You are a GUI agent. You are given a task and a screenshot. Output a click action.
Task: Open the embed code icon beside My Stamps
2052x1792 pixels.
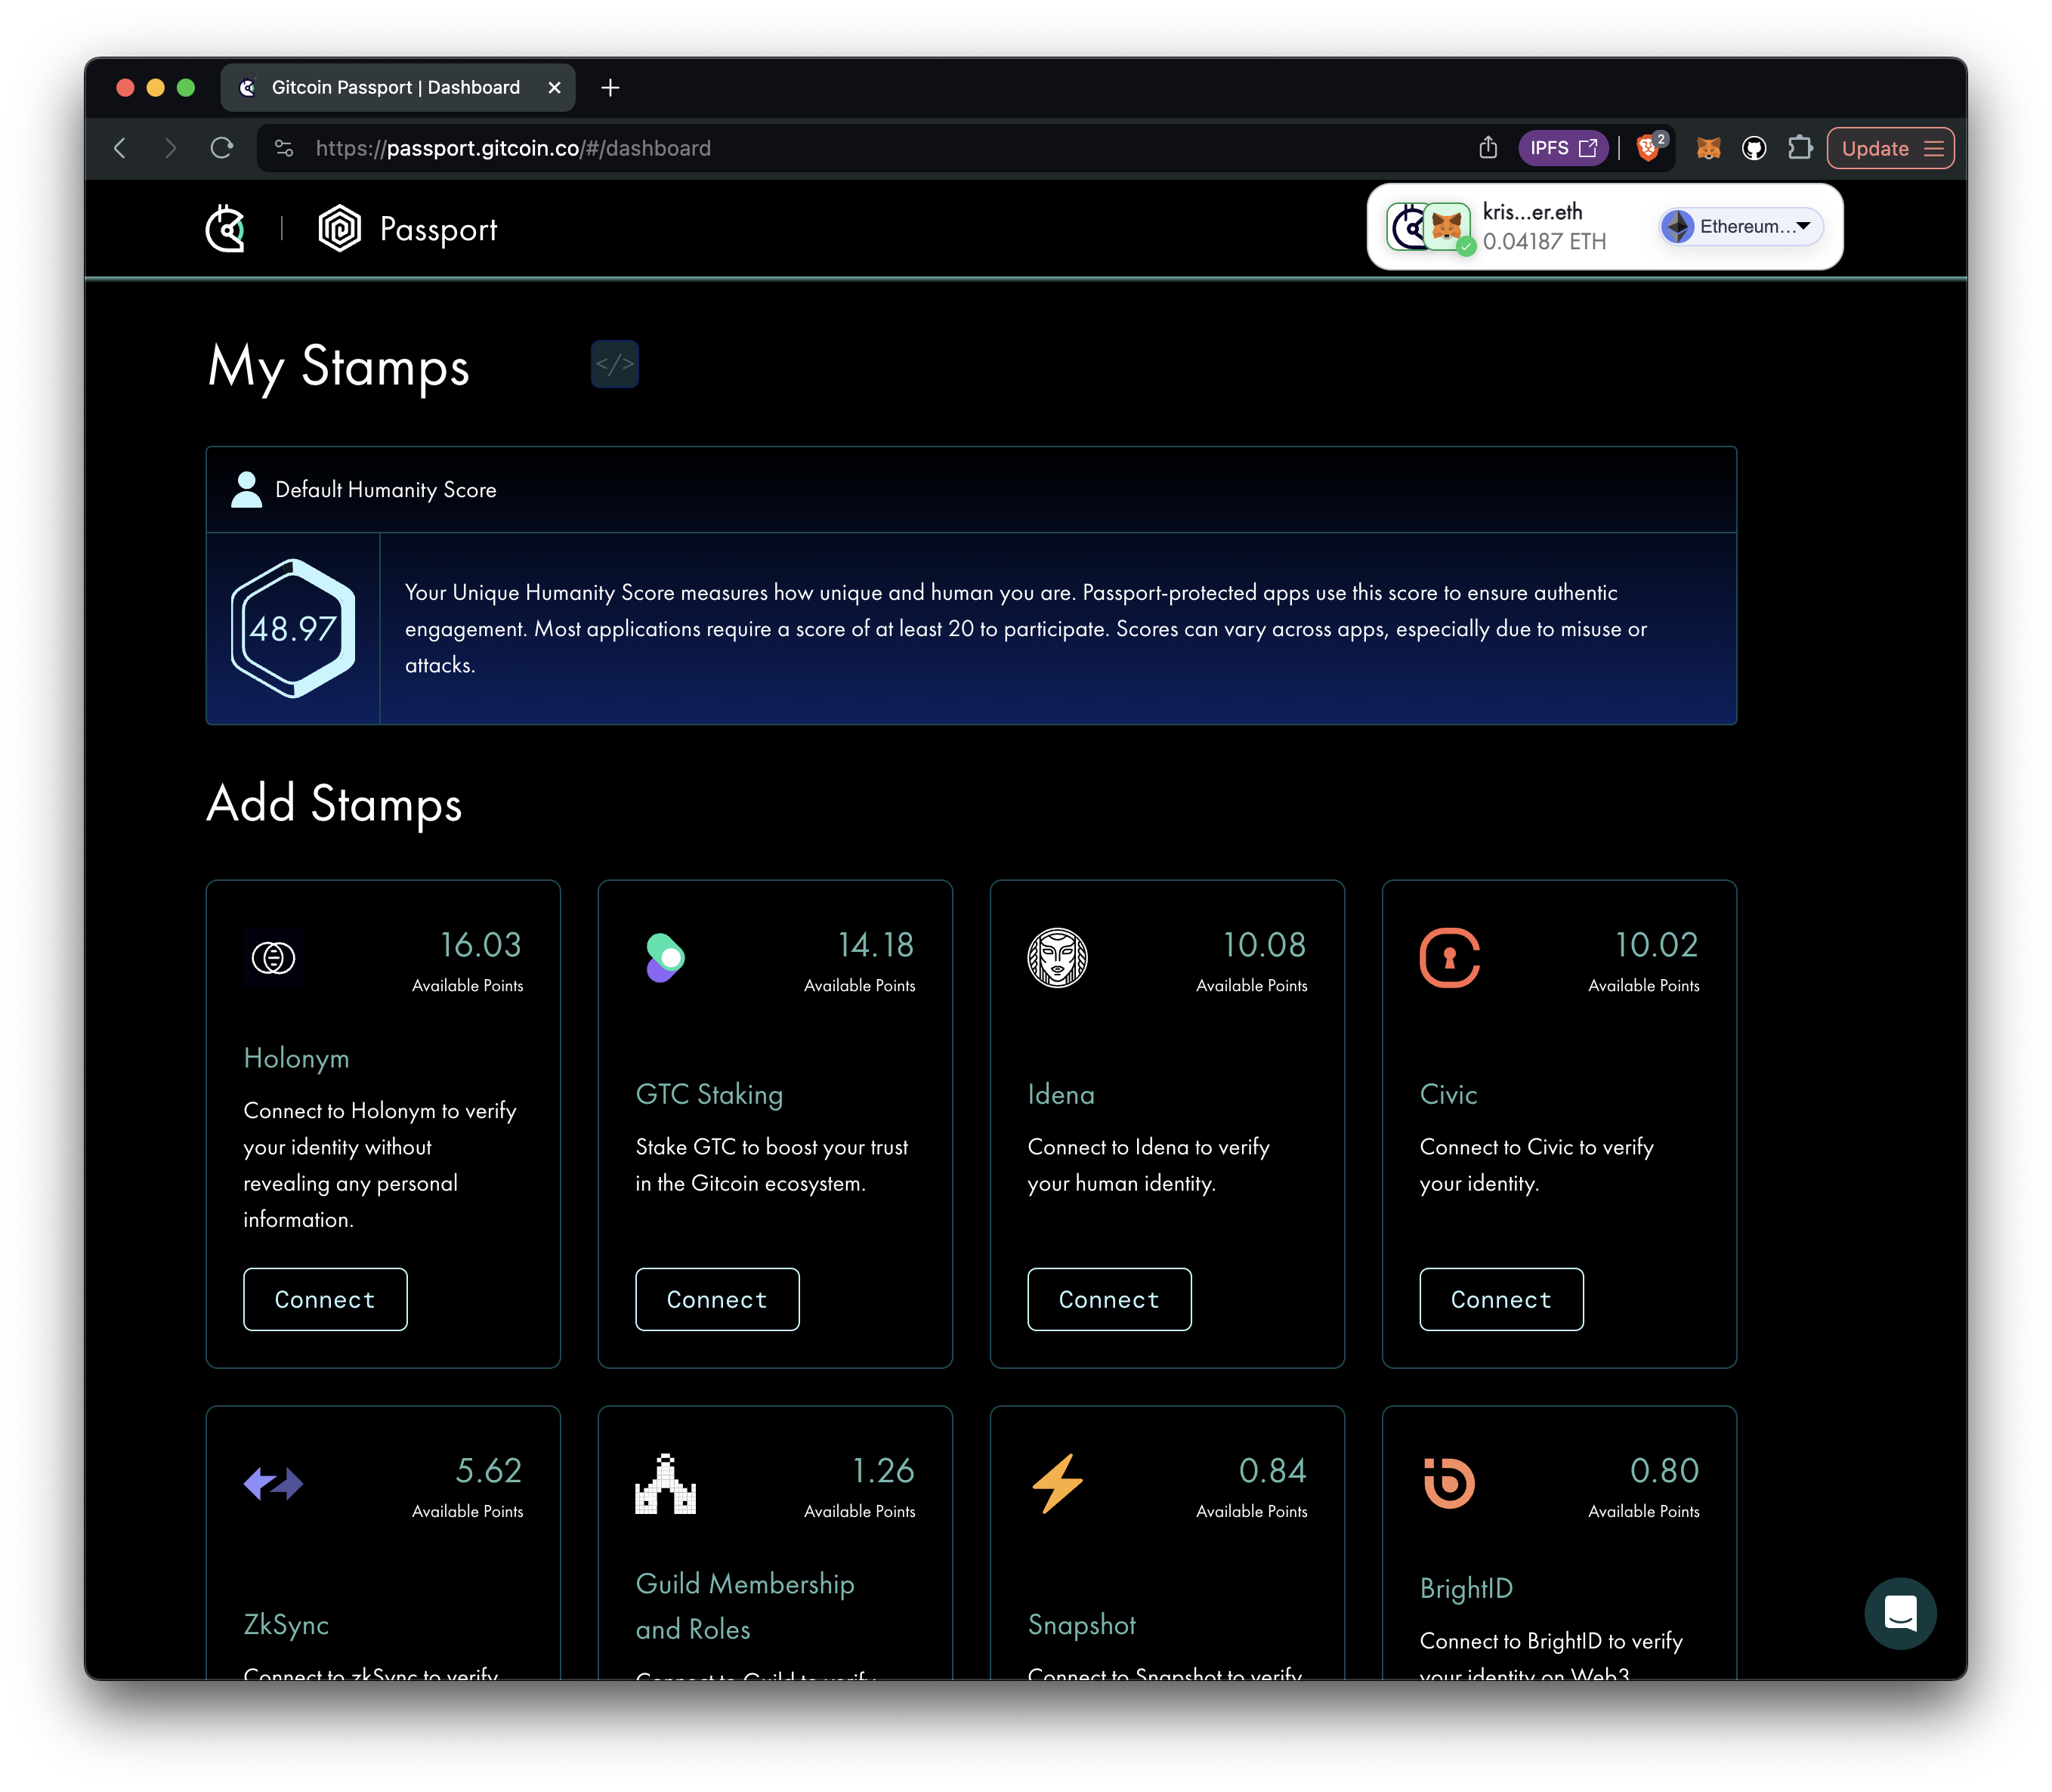pyautogui.click(x=614, y=364)
